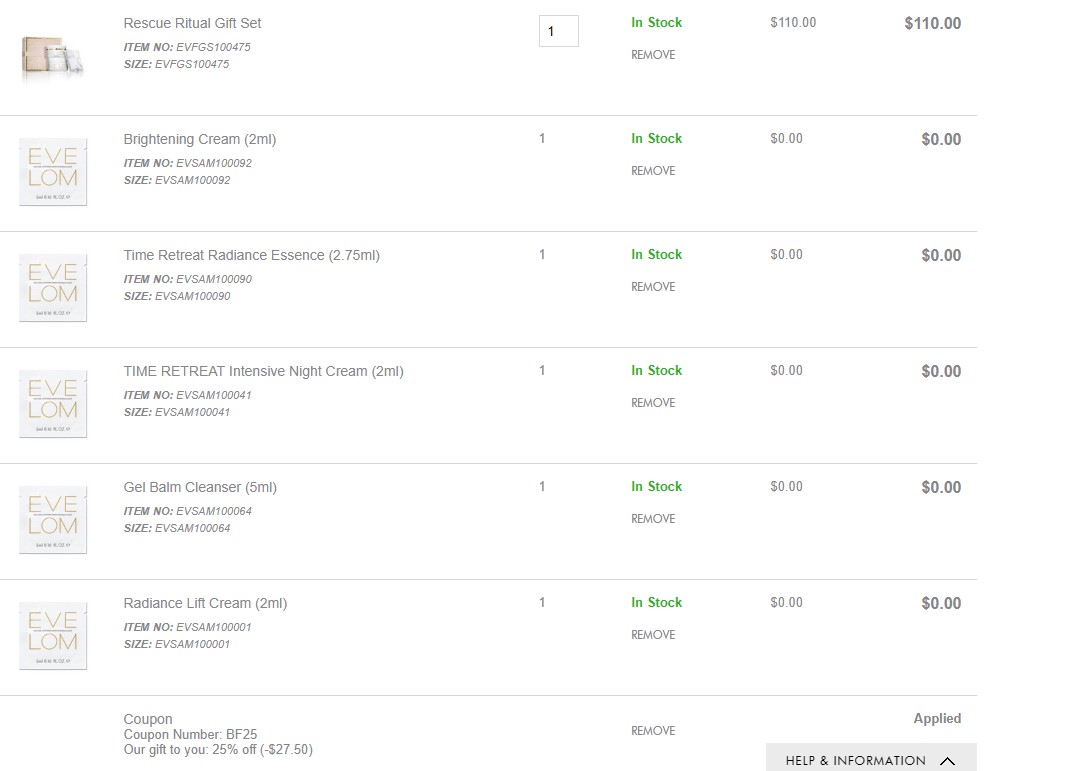This screenshot has width=1078, height=771.
Task: Open the Help & Information panel
Action: pyautogui.click(x=871, y=757)
